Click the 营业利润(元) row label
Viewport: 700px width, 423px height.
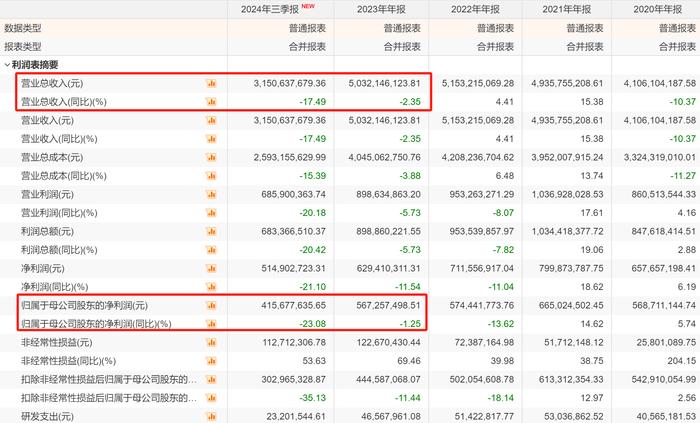tap(47, 195)
